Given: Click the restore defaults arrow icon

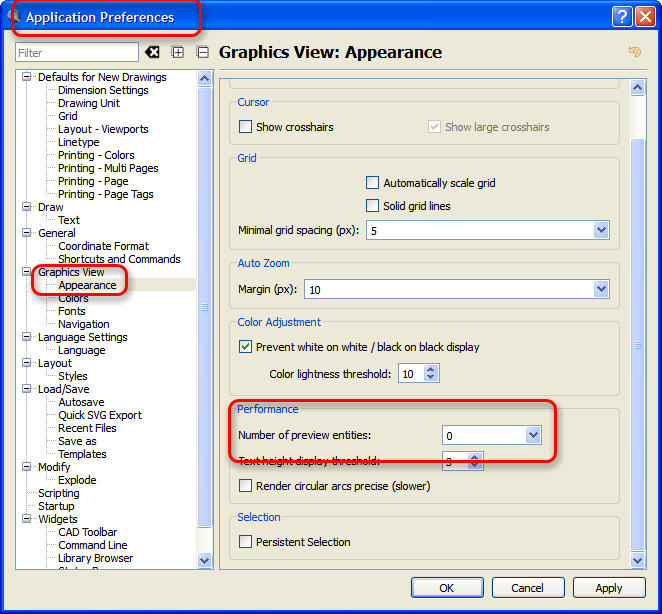Looking at the screenshot, I should click(x=634, y=52).
